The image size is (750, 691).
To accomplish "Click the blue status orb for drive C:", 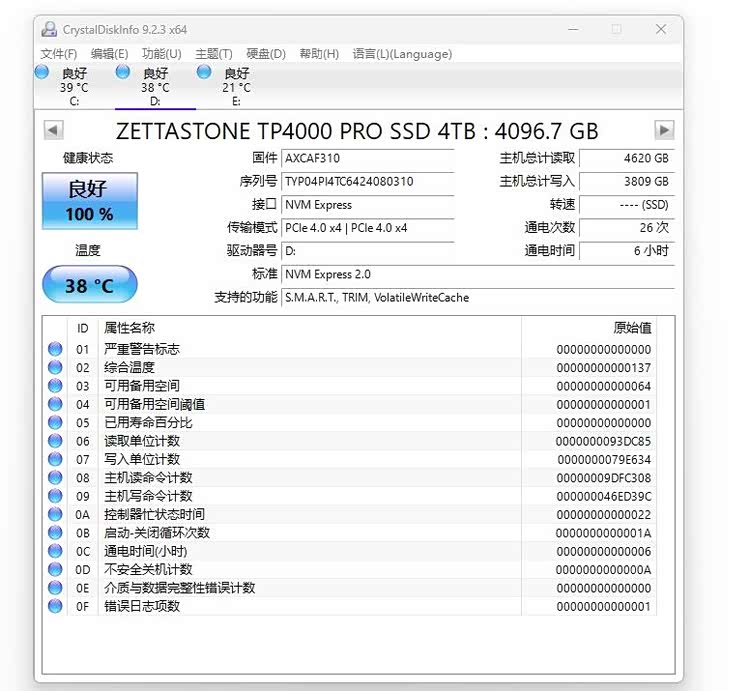I will [x=42, y=72].
